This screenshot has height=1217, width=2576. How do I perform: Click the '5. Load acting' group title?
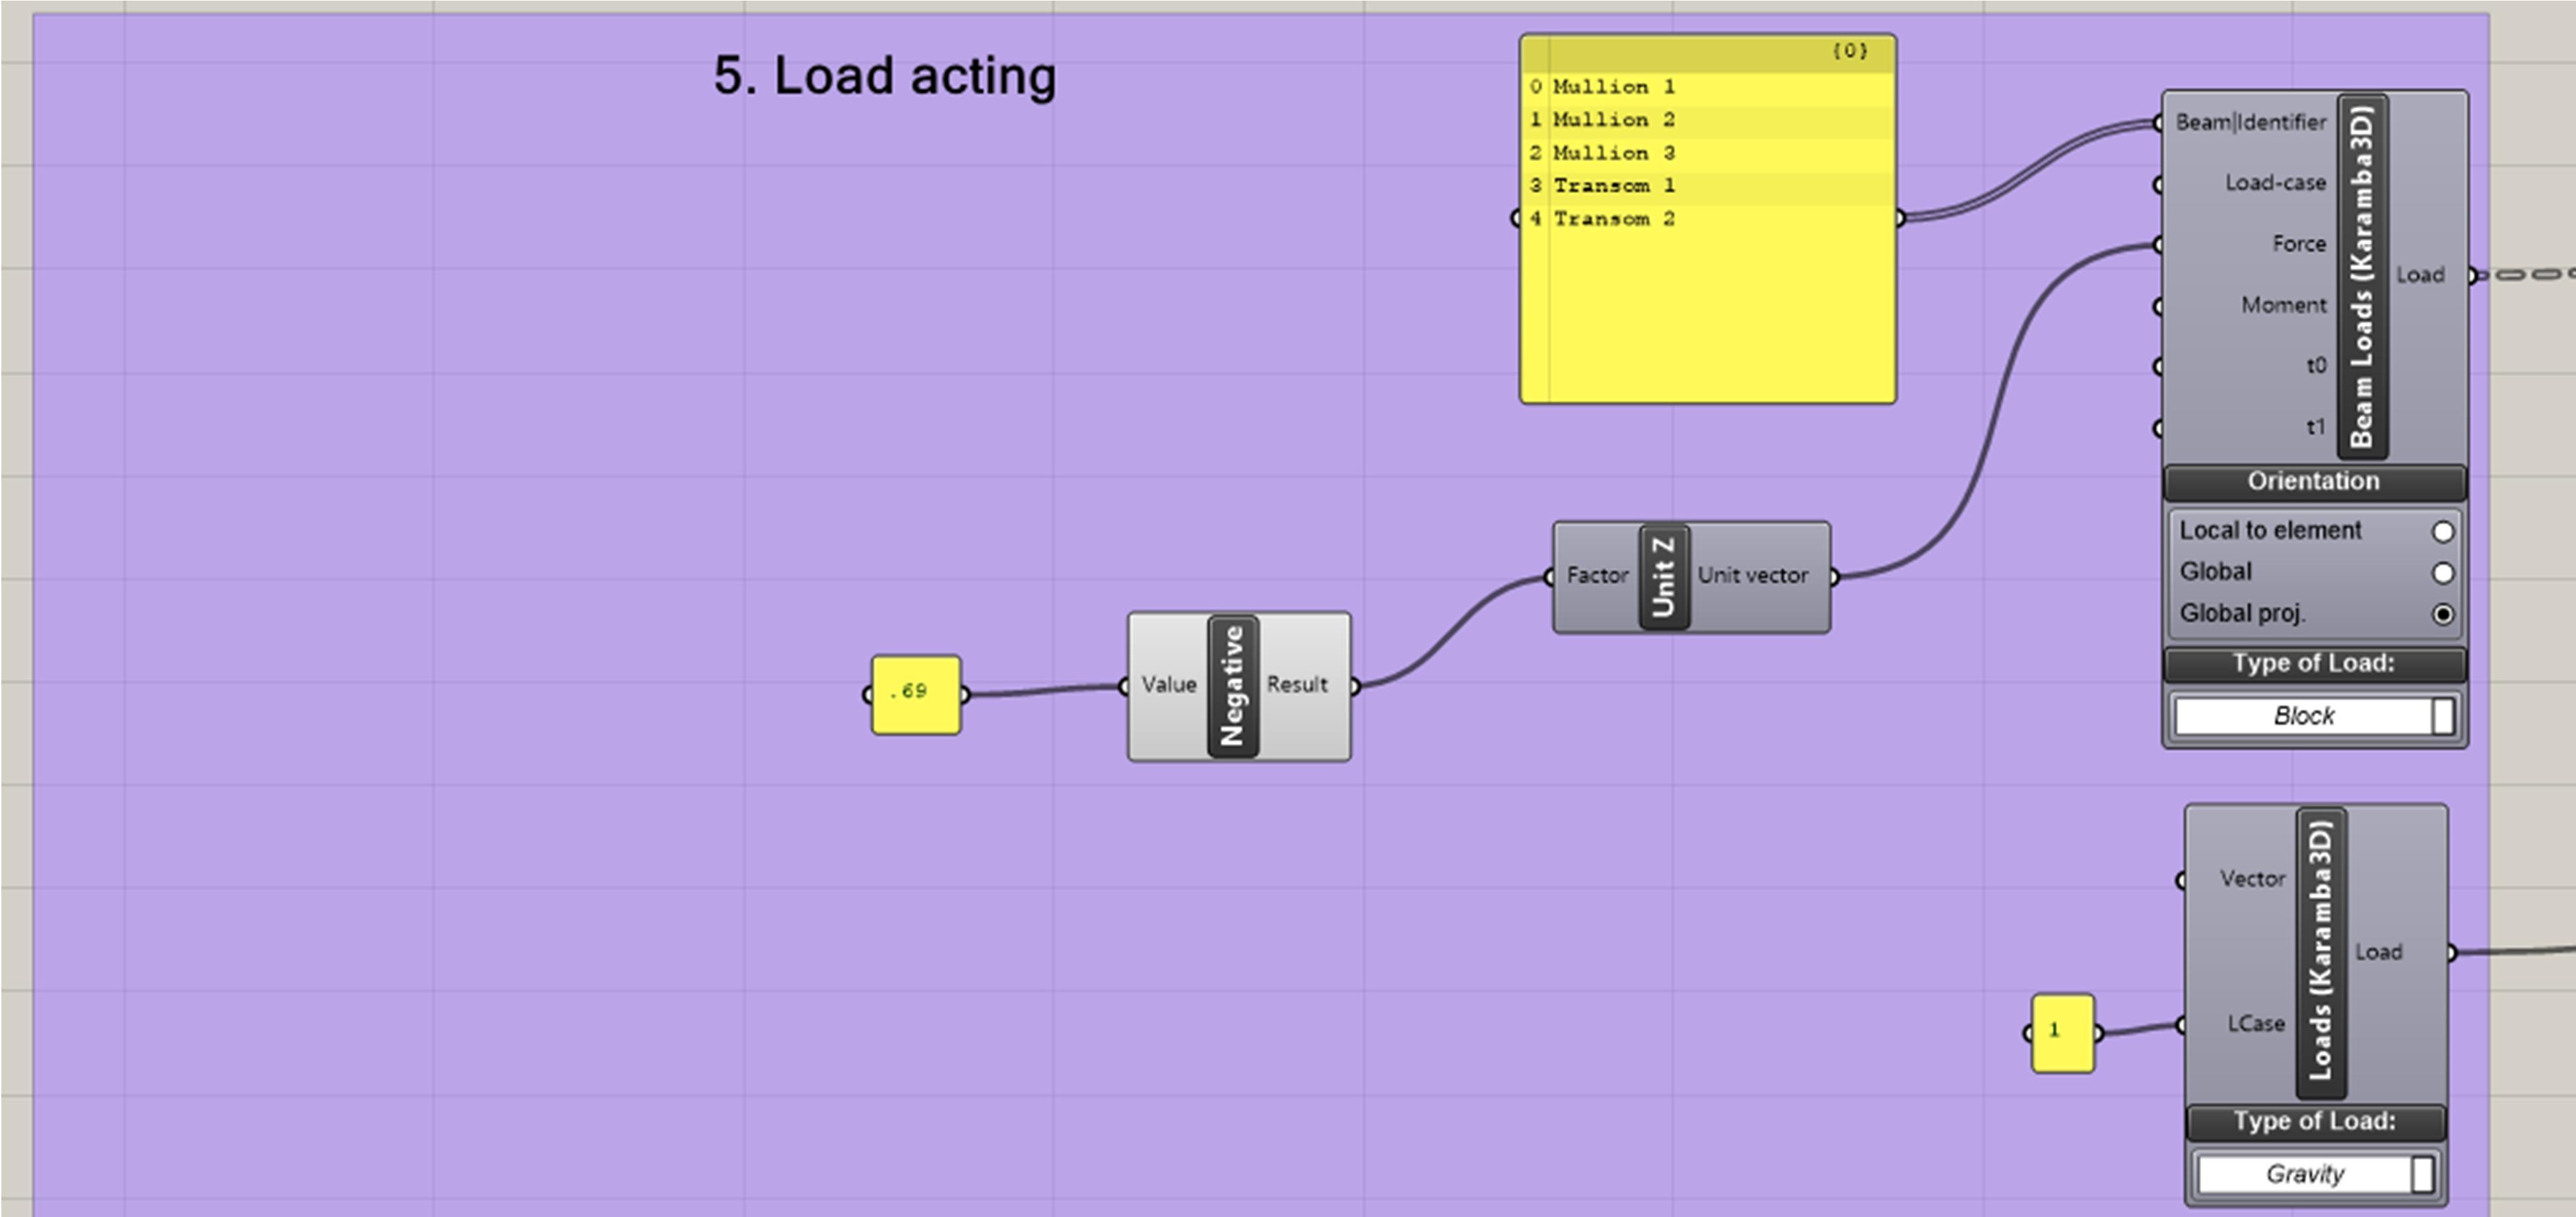(x=884, y=76)
